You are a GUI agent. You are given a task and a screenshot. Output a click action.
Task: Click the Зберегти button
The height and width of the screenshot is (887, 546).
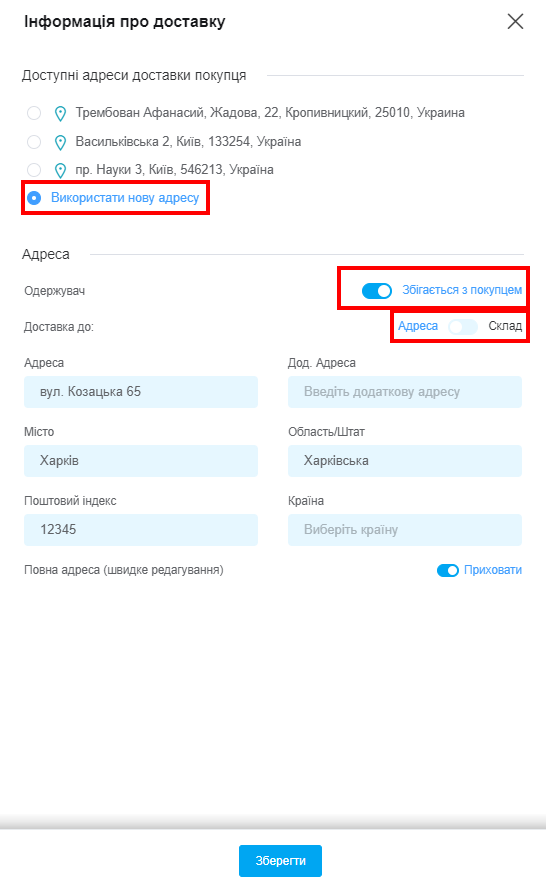click(280, 860)
